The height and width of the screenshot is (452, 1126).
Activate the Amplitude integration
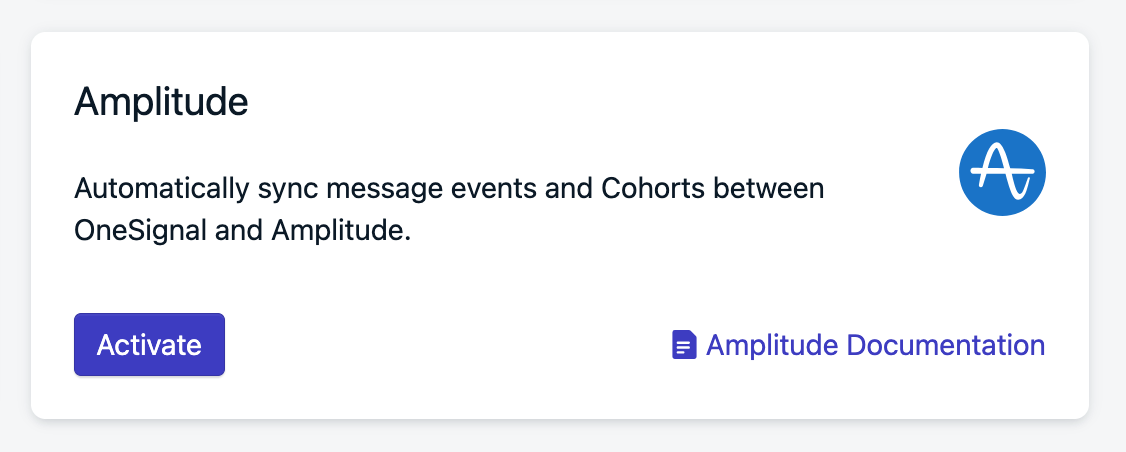point(149,345)
